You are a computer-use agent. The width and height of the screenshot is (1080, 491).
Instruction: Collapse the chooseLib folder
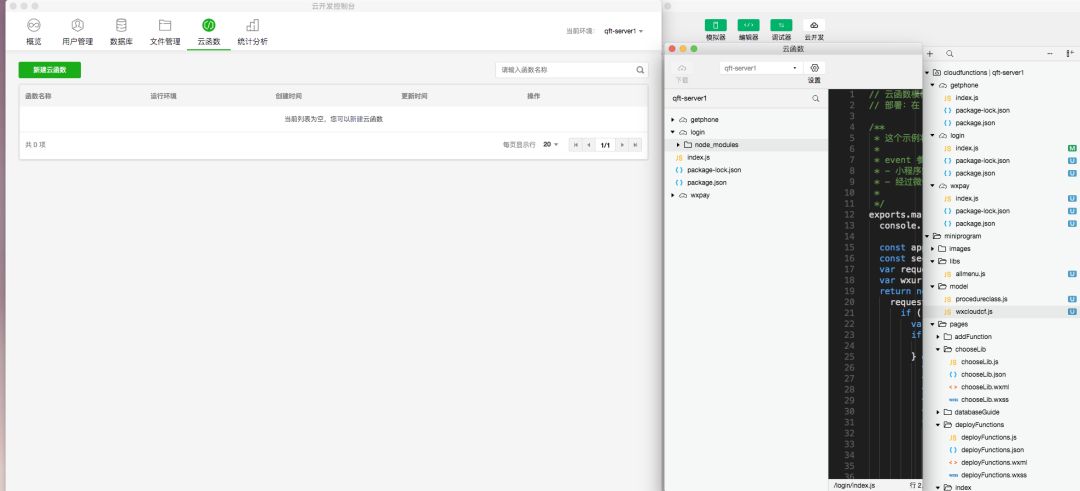(939, 350)
